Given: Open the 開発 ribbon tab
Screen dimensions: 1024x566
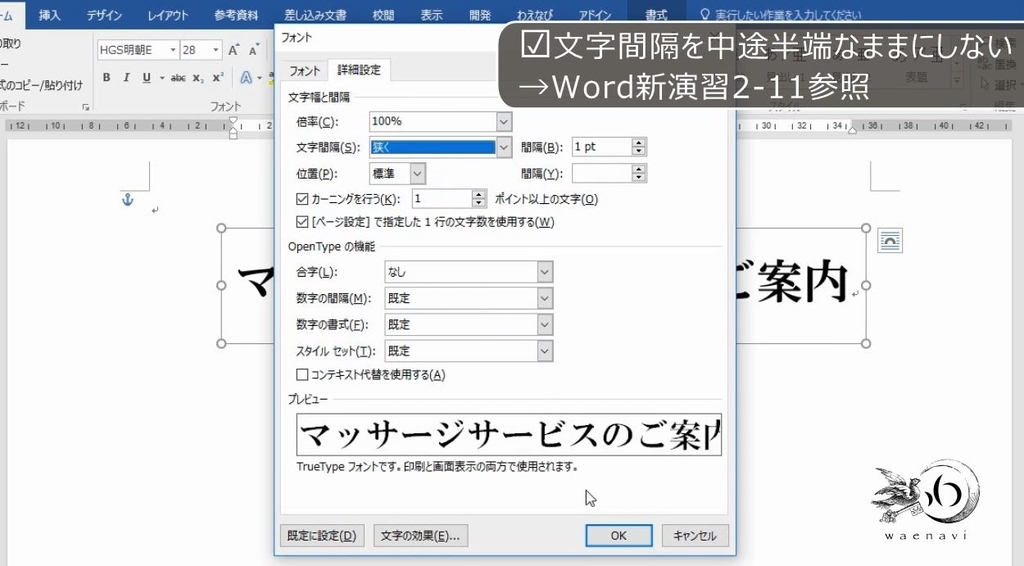Looking at the screenshot, I should point(480,14).
